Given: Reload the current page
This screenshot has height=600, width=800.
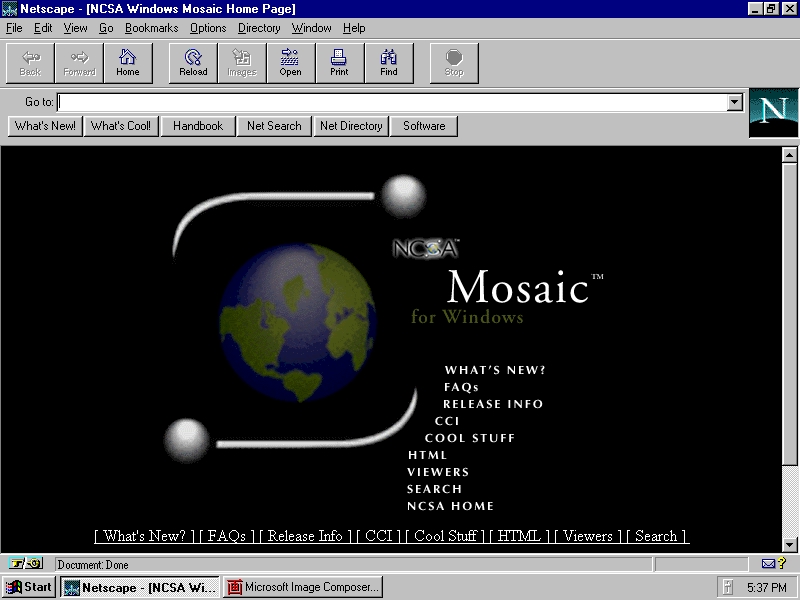Looking at the screenshot, I should (193, 63).
